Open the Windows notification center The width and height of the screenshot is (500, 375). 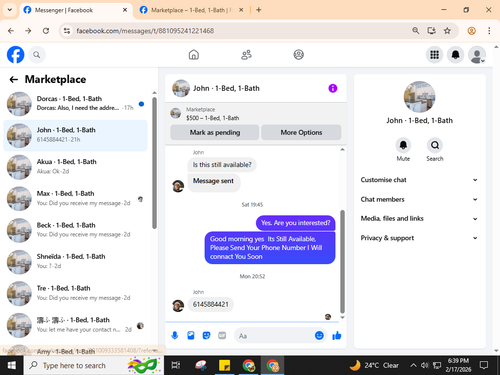tap(484, 365)
